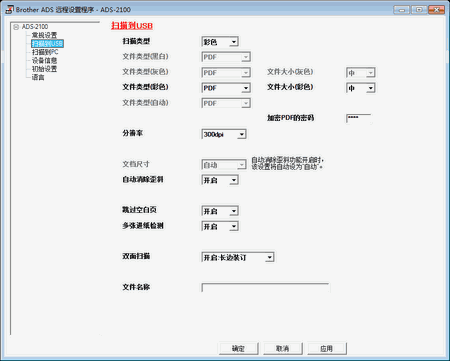This screenshot has height=361, width=450.
Task: Click the 文件类型(灰色) disabled dropdown
Action: coord(226,72)
